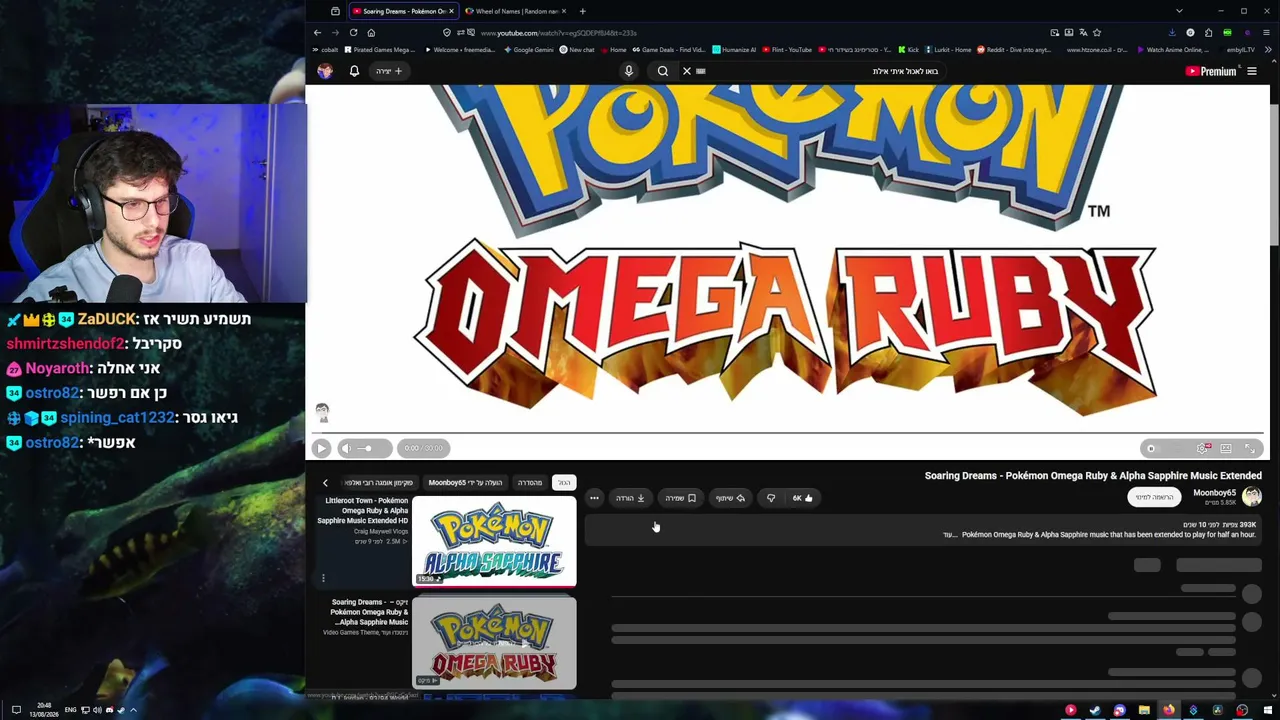Open the ENG language switcher
The width and height of the screenshot is (1280, 720).
[70, 710]
